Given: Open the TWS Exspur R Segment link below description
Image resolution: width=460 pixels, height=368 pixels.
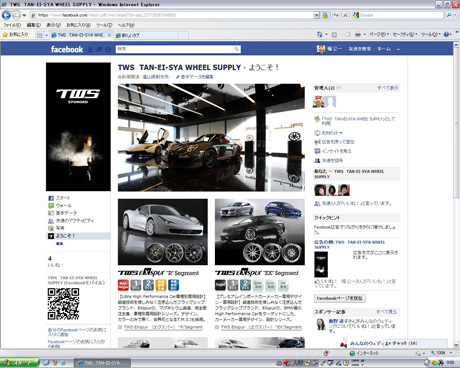Looking at the screenshot, I should pyautogui.click(x=163, y=327).
